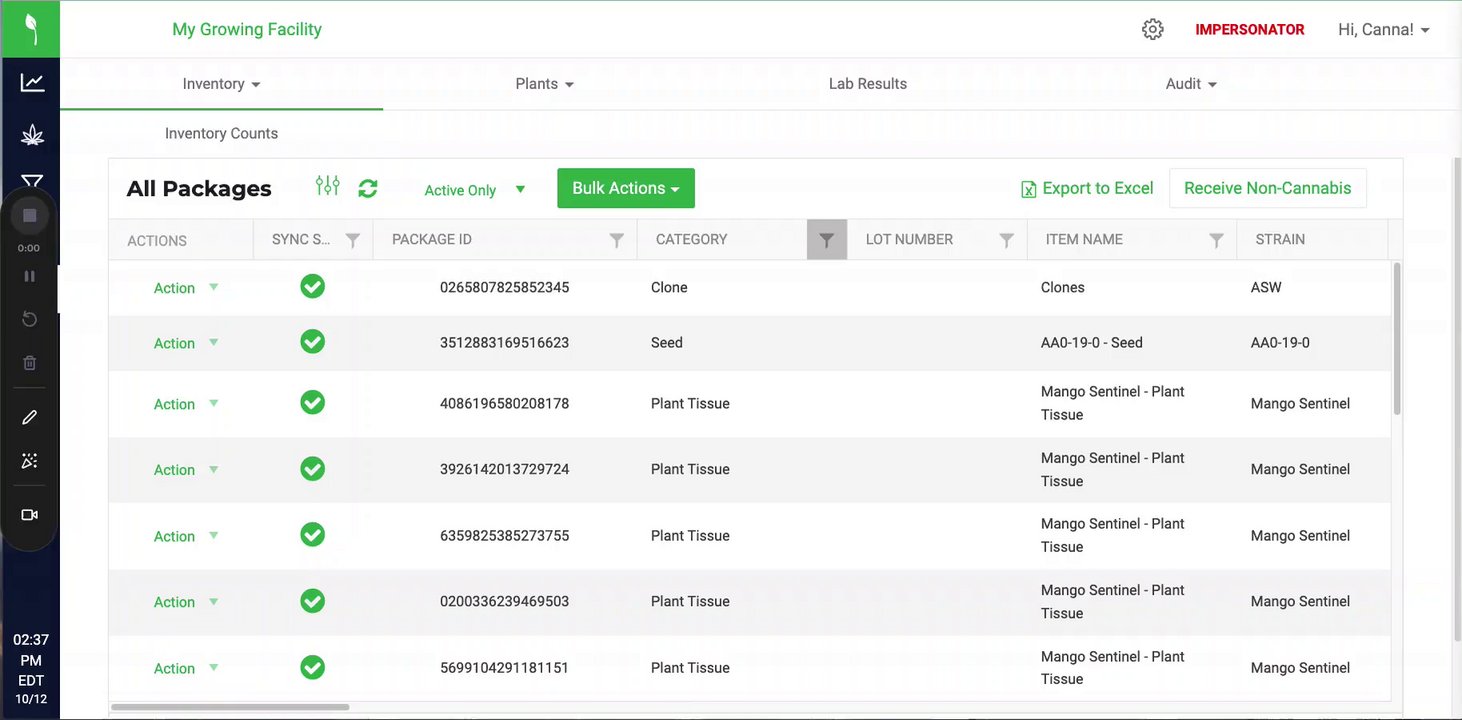The image size is (1462, 720).
Task: Click the table's horizontal scrollbar
Action: 230,707
